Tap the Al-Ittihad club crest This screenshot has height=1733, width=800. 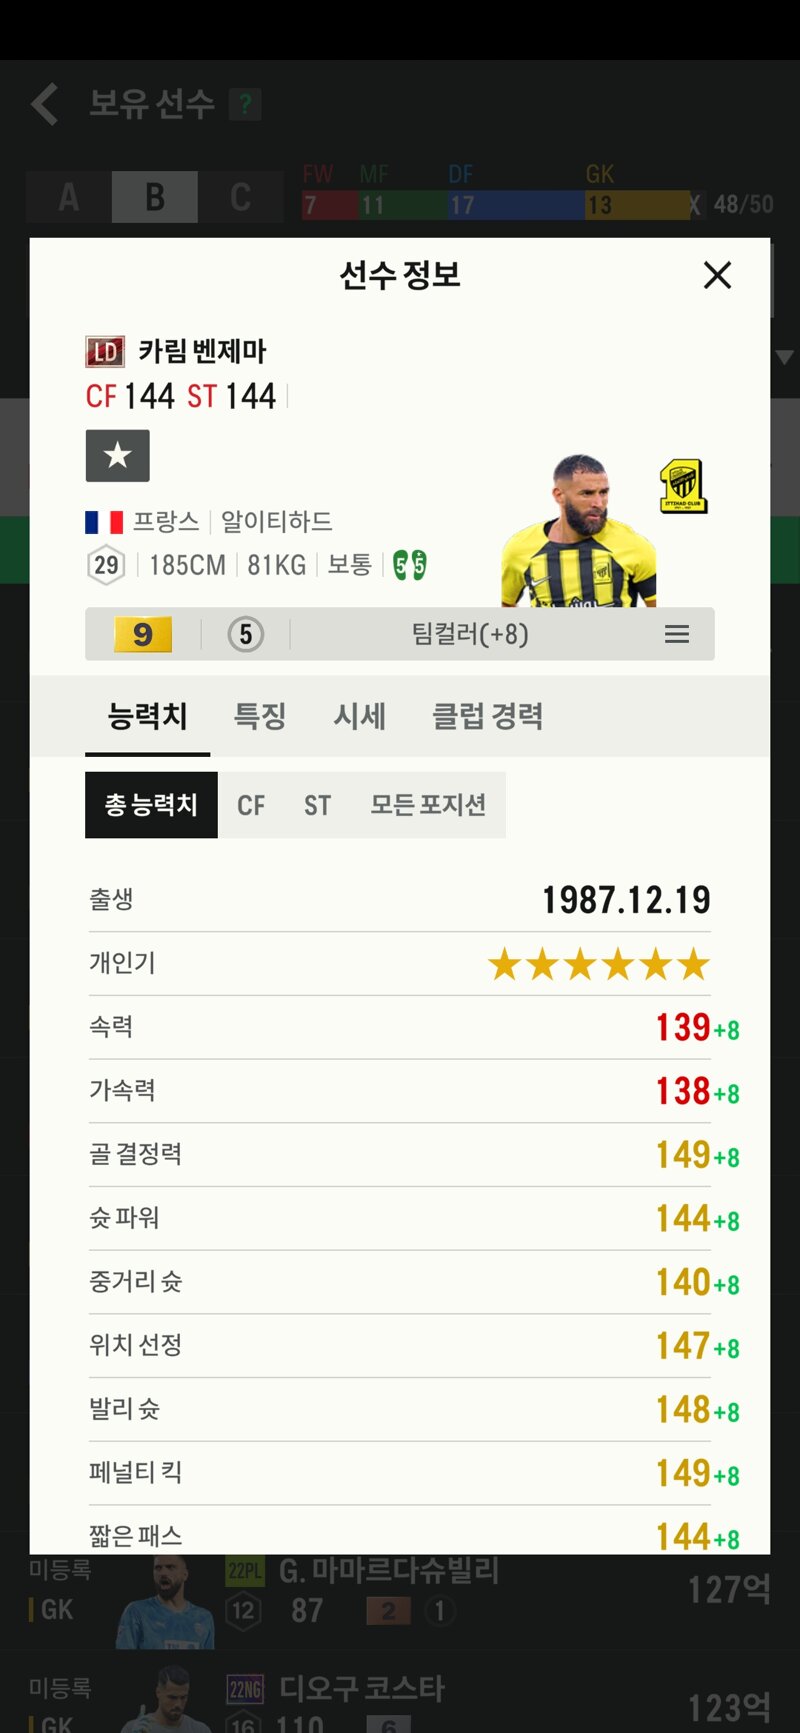click(684, 487)
